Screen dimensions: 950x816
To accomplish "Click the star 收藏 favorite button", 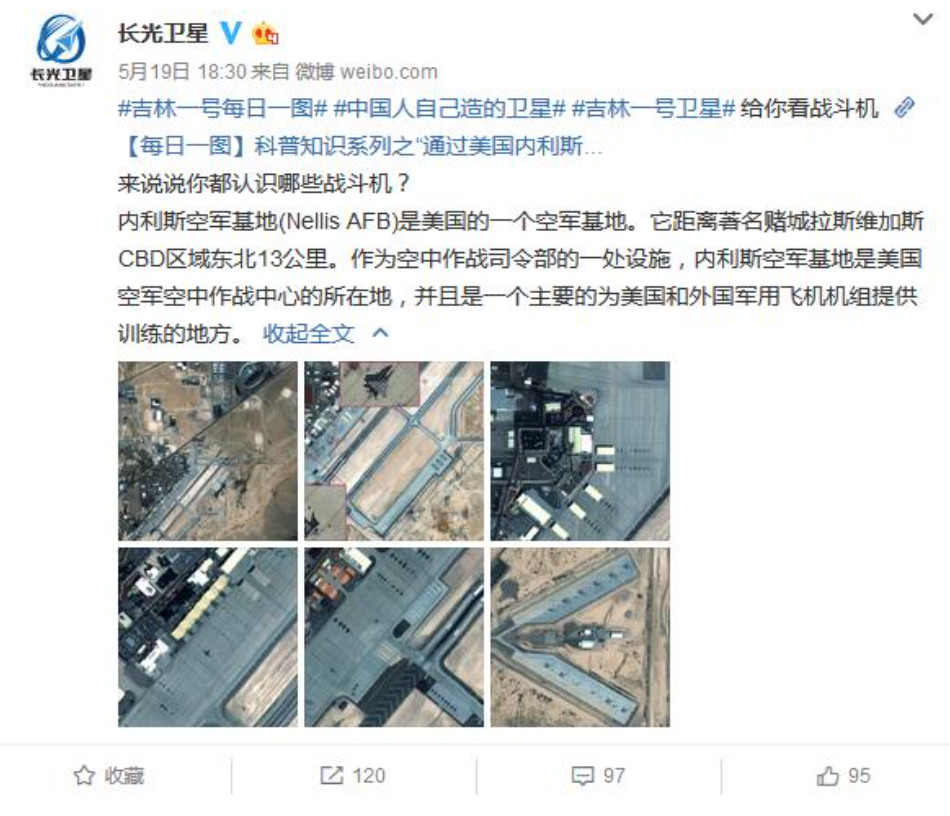I will click(109, 775).
